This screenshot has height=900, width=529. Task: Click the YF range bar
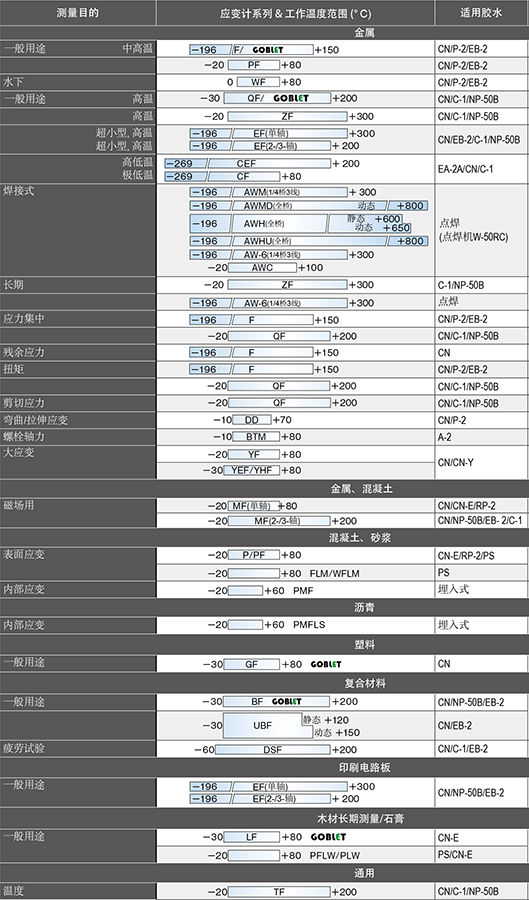(254, 454)
